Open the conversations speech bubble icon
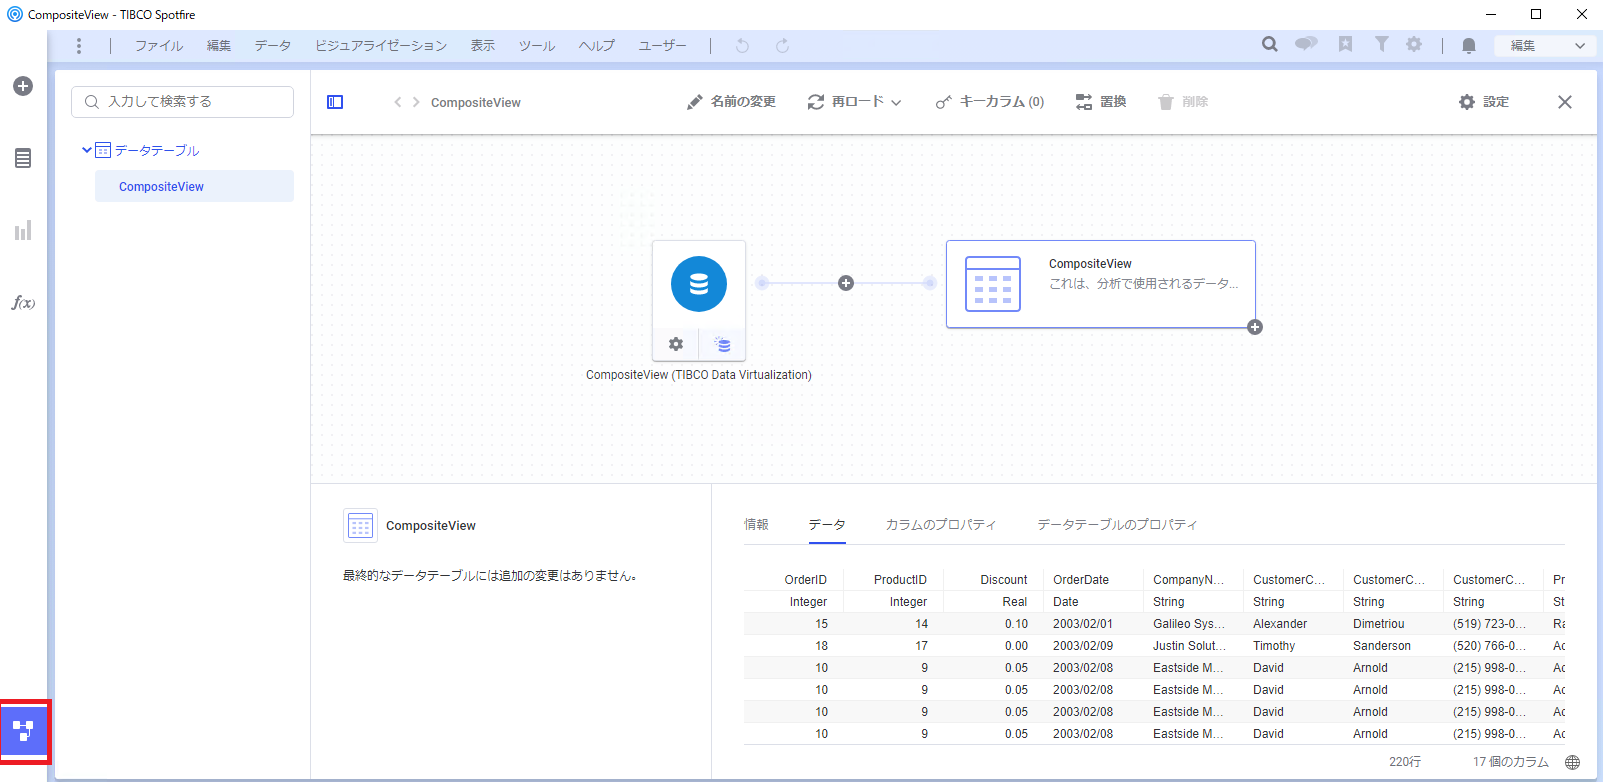 (1306, 44)
